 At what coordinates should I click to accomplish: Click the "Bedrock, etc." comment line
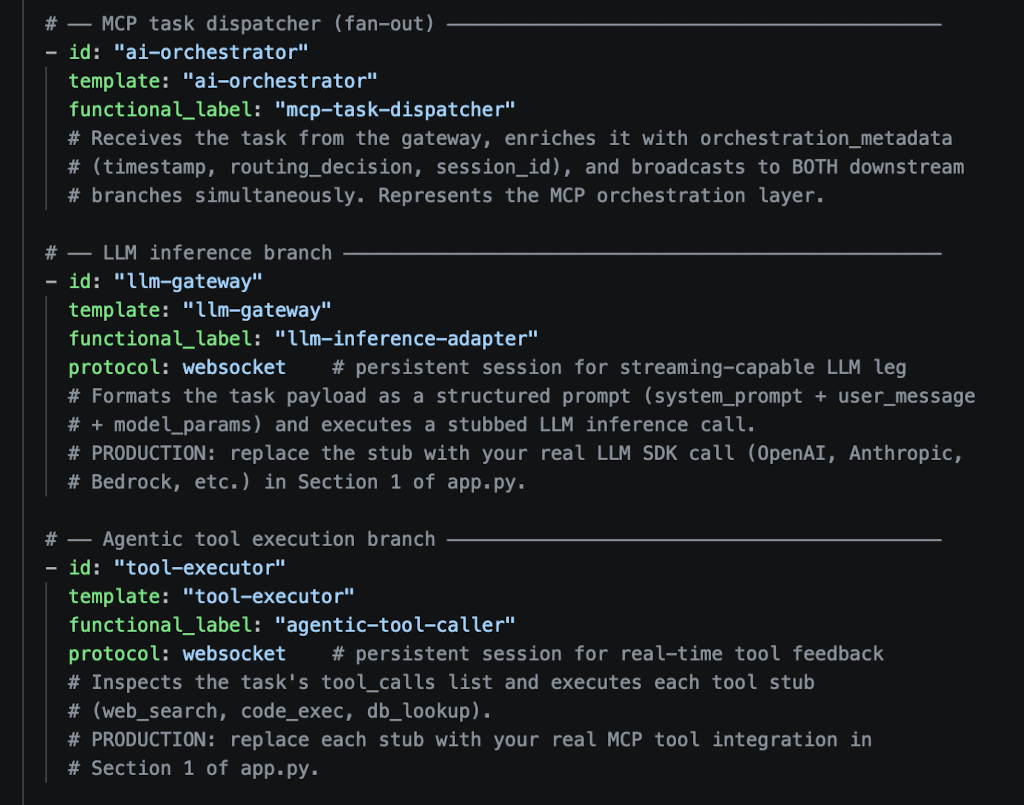pos(296,482)
